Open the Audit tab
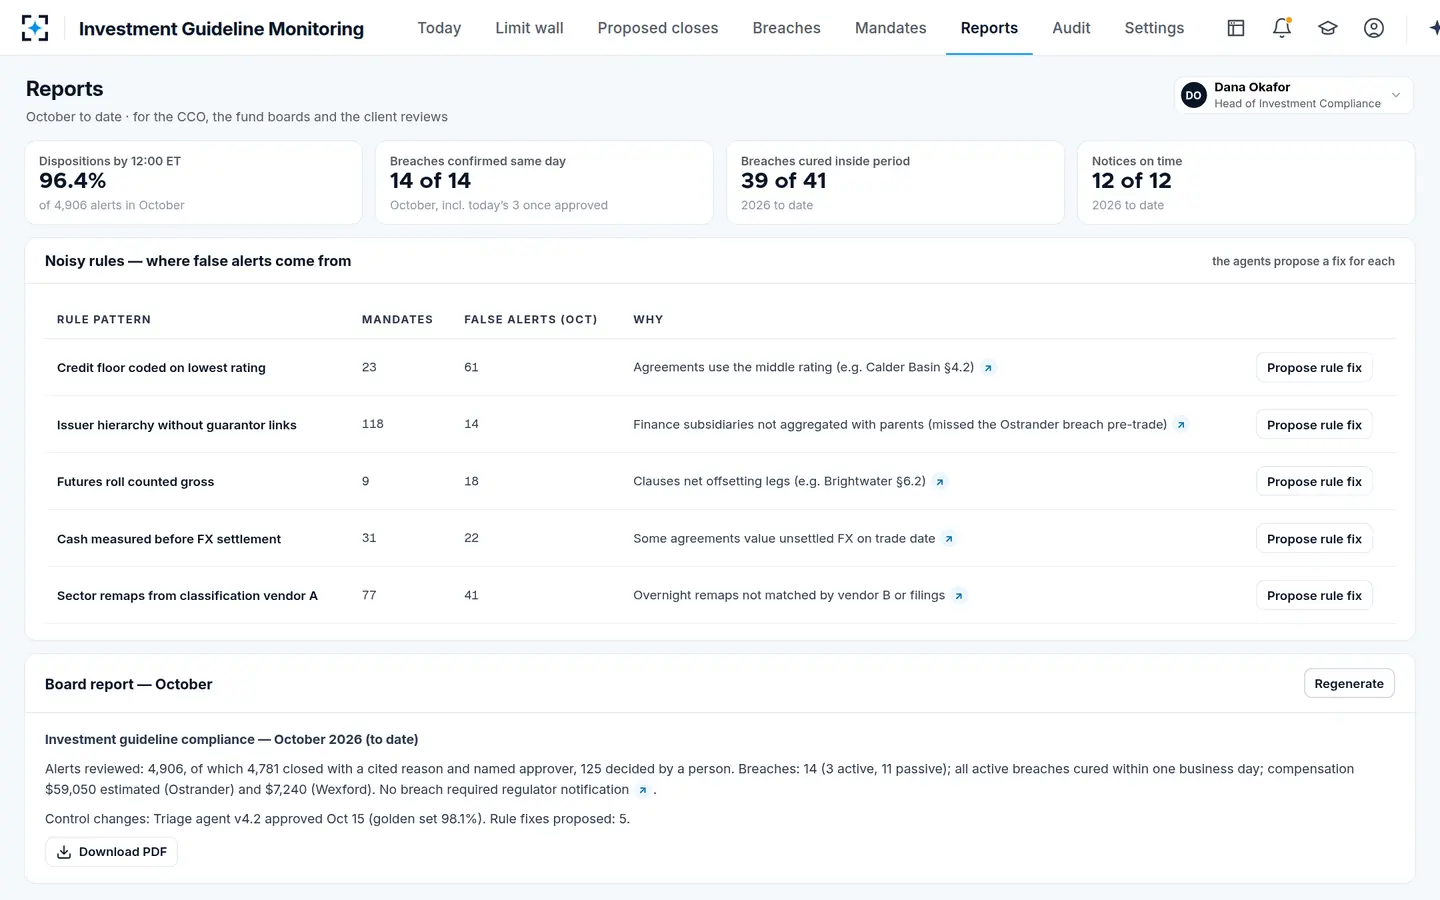 (x=1071, y=28)
